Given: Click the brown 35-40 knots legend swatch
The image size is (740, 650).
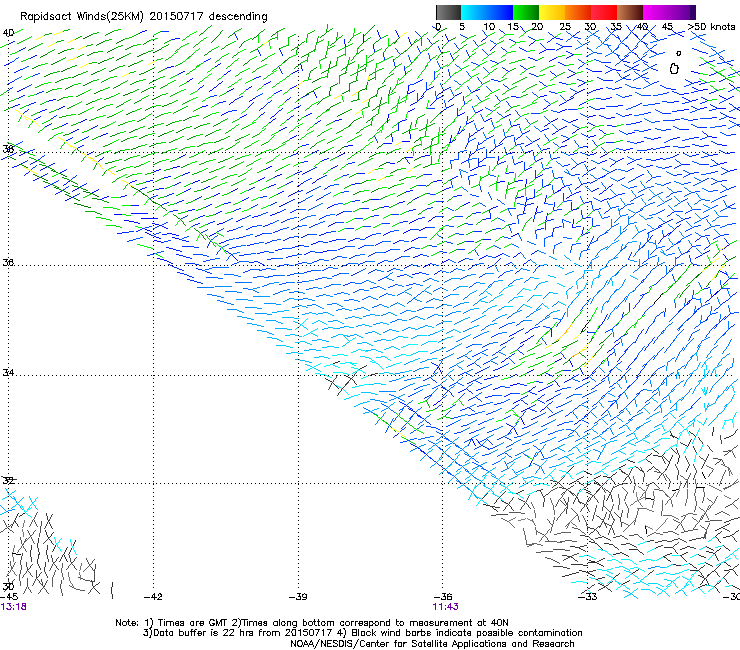Looking at the screenshot, I should (630, 12).
